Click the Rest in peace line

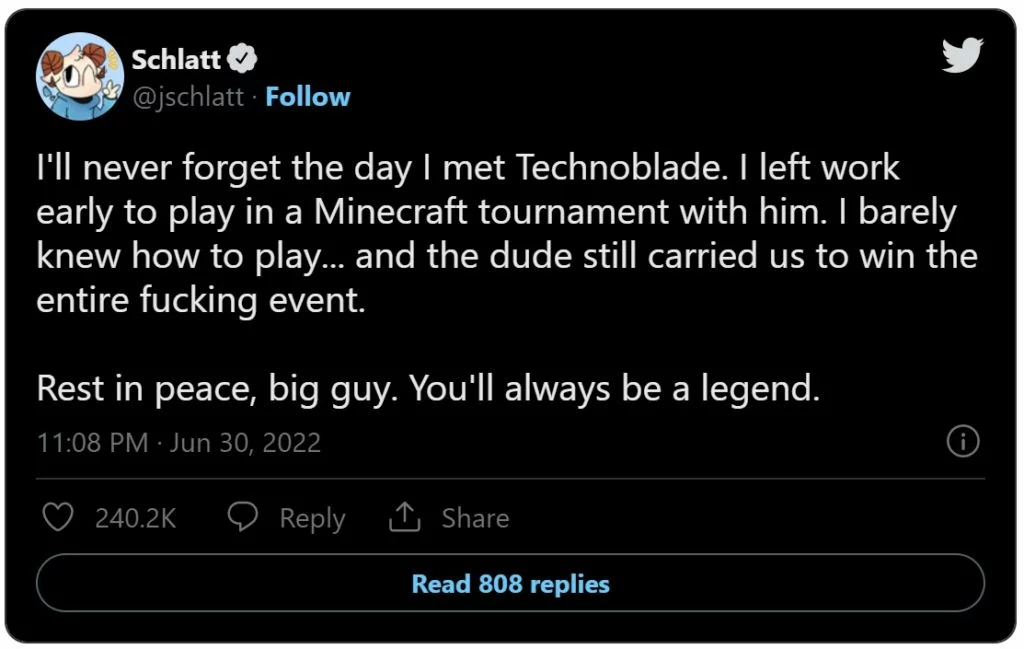tap(430, 388)
